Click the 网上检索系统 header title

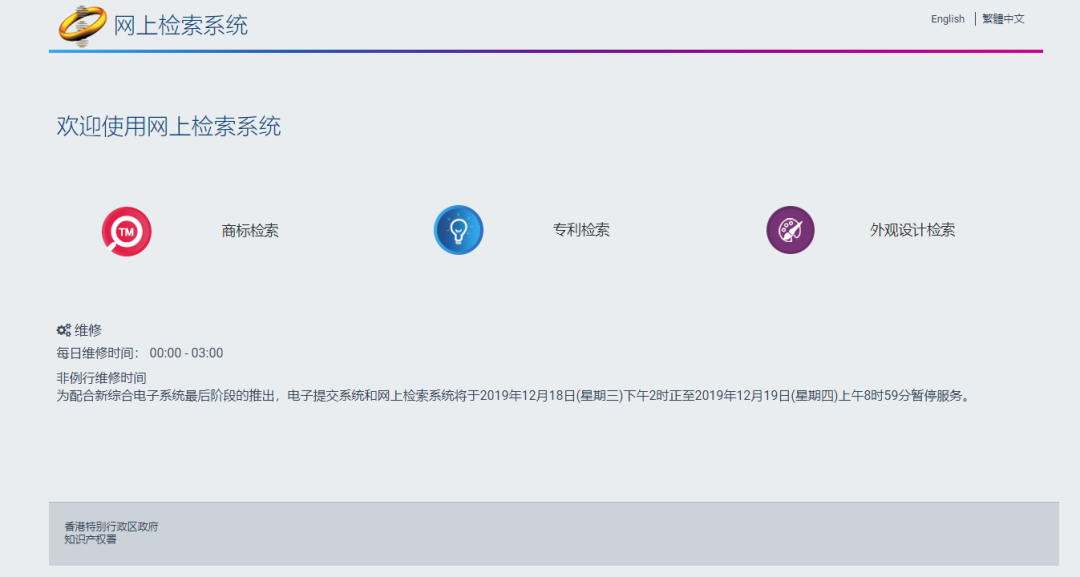(x=181, y=26)
